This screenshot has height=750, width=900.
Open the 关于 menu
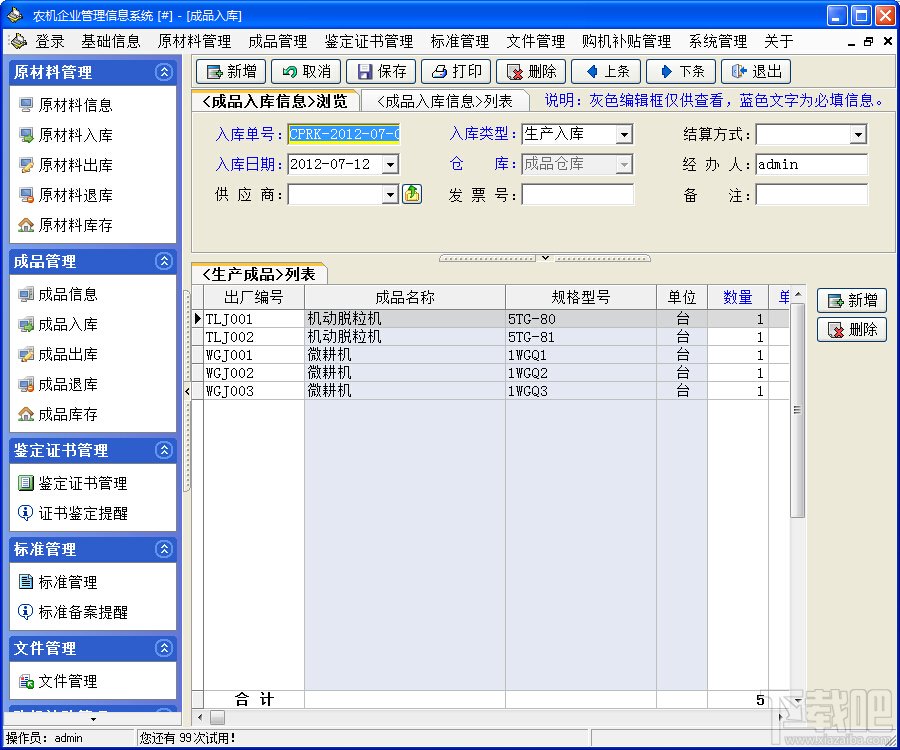779,41
